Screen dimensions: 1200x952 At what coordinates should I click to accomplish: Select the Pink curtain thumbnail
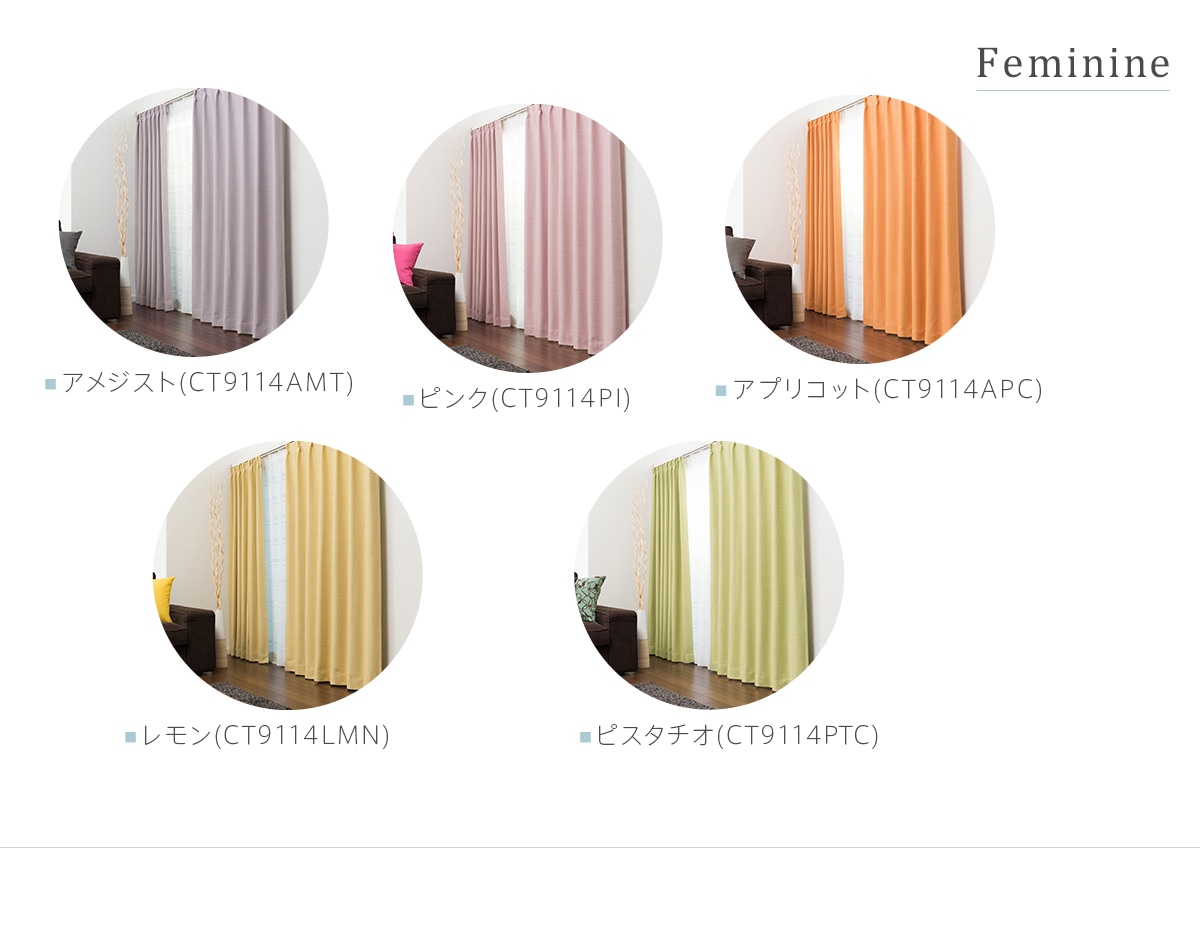click(527, 238)
